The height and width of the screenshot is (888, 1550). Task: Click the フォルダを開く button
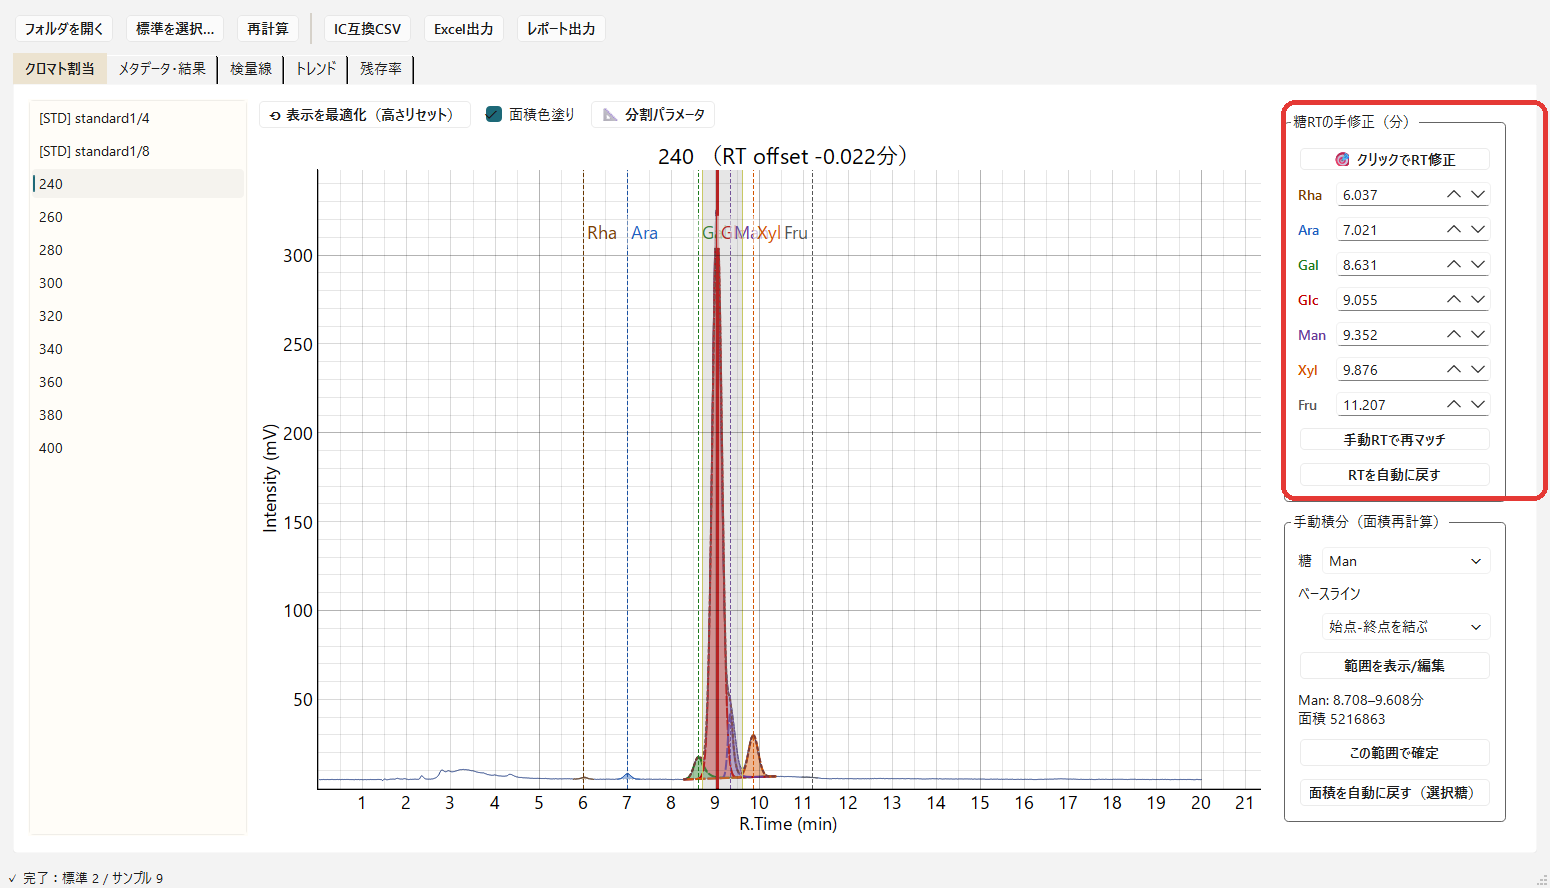click(64, 29)
